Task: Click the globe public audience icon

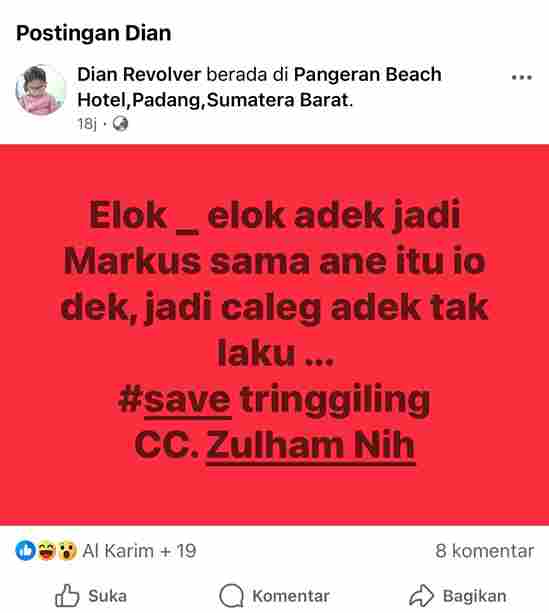Action: pyautogui.click(x=120, y=124)
